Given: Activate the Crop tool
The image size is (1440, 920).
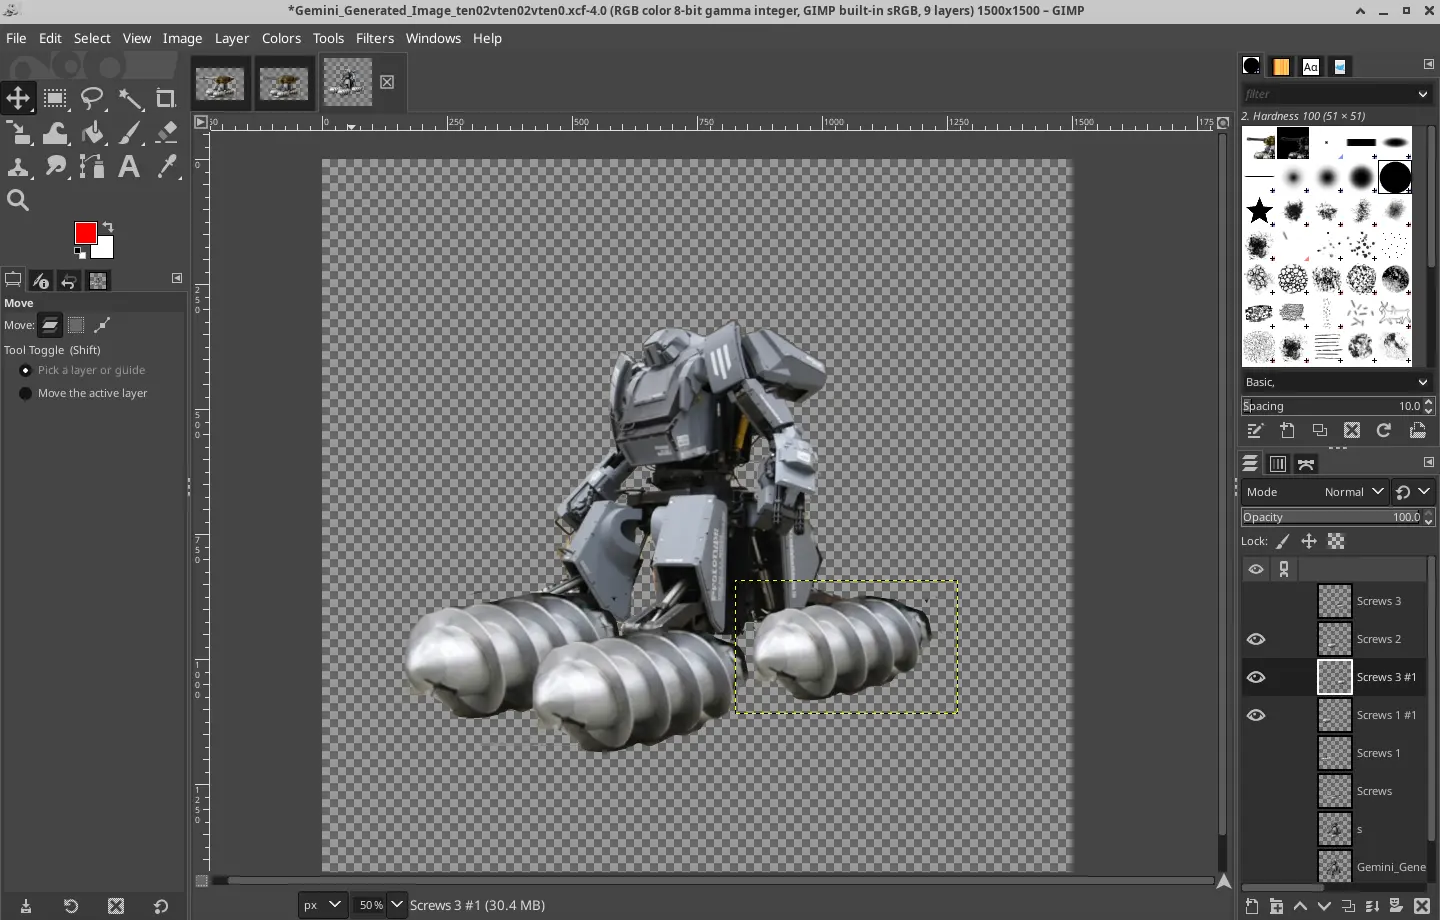Looking at the screenshot, I should point(166,98).
